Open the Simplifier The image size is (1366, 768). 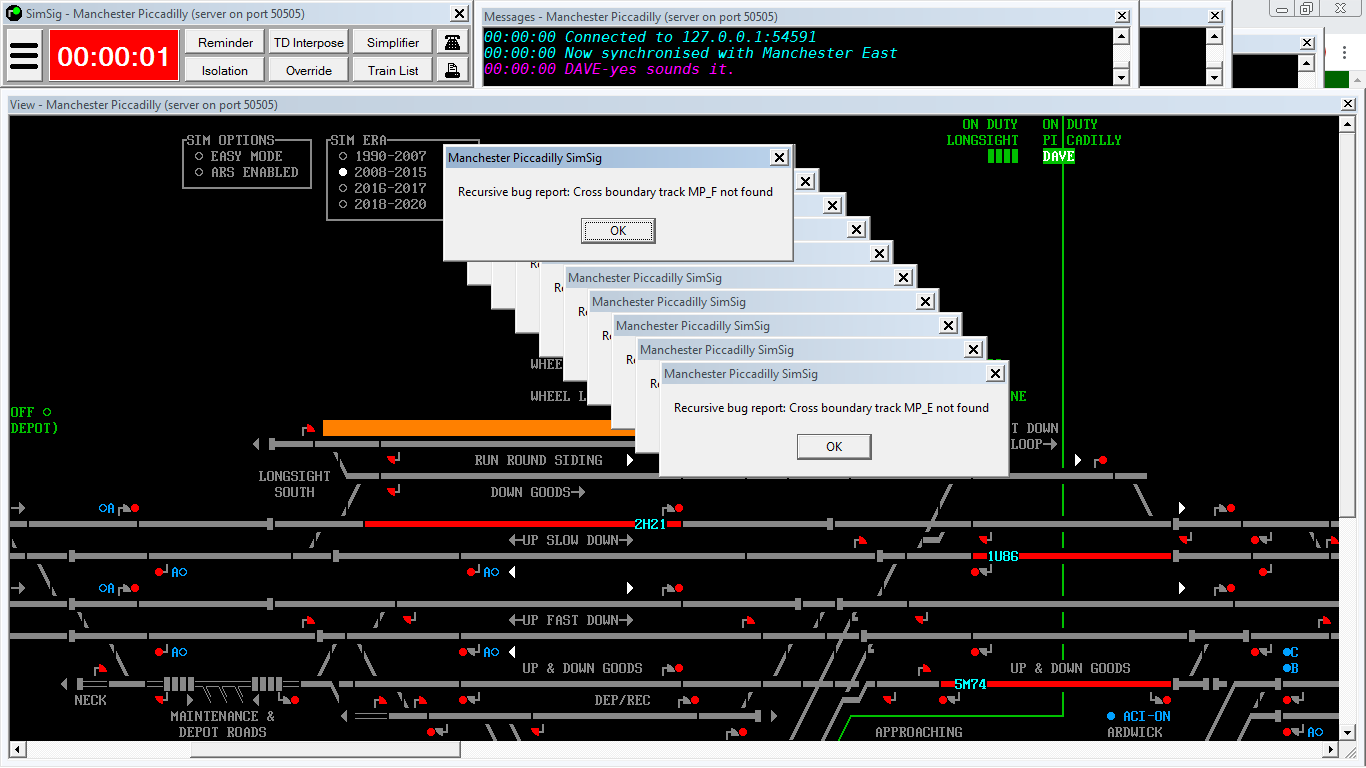pyautogui.click(x=393, y=42)
